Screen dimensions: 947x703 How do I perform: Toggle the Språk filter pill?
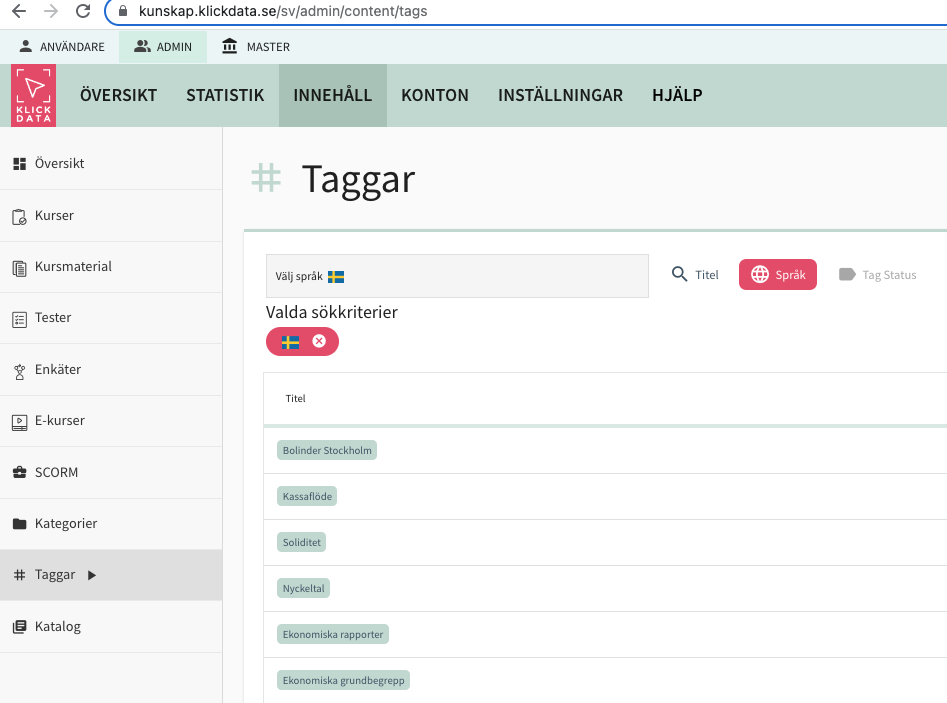point(777,274)
